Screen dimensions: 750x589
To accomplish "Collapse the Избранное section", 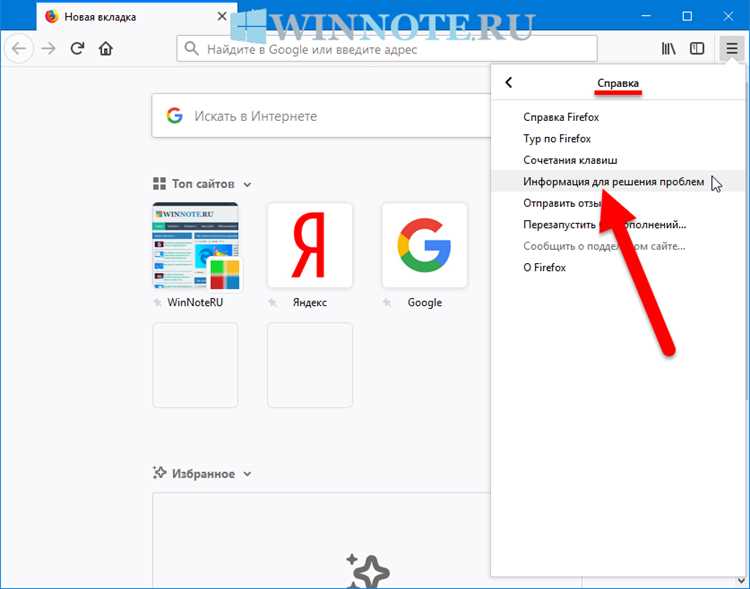I will (247, 474).
